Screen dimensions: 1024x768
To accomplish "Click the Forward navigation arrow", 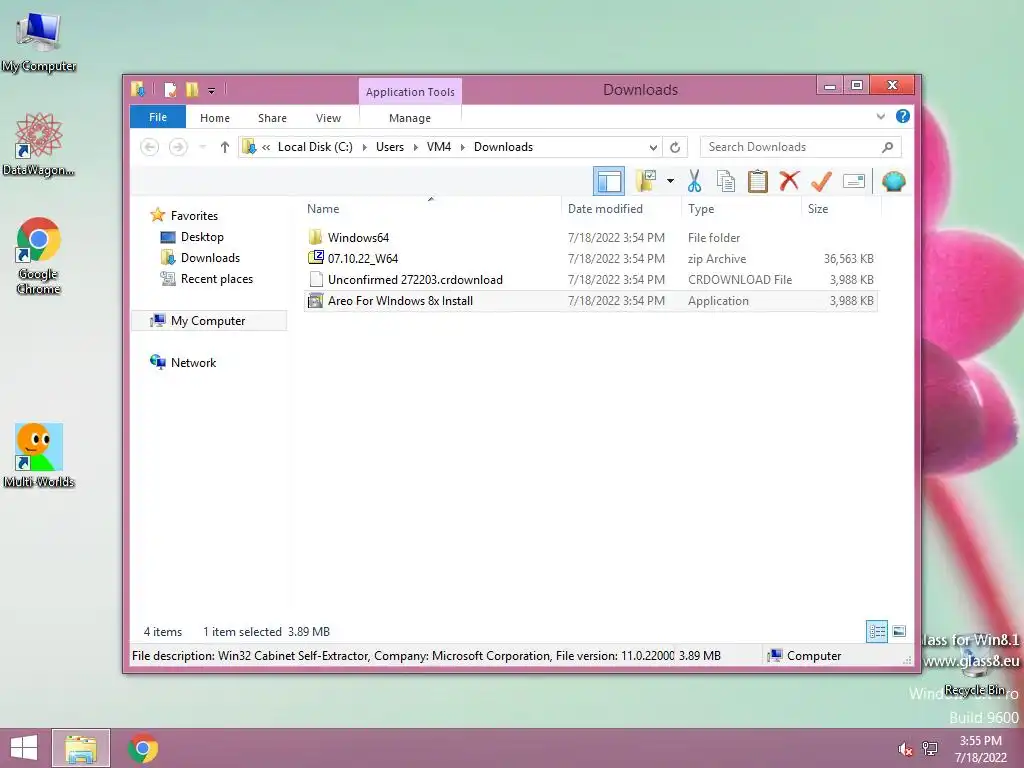I will [178, 147].
